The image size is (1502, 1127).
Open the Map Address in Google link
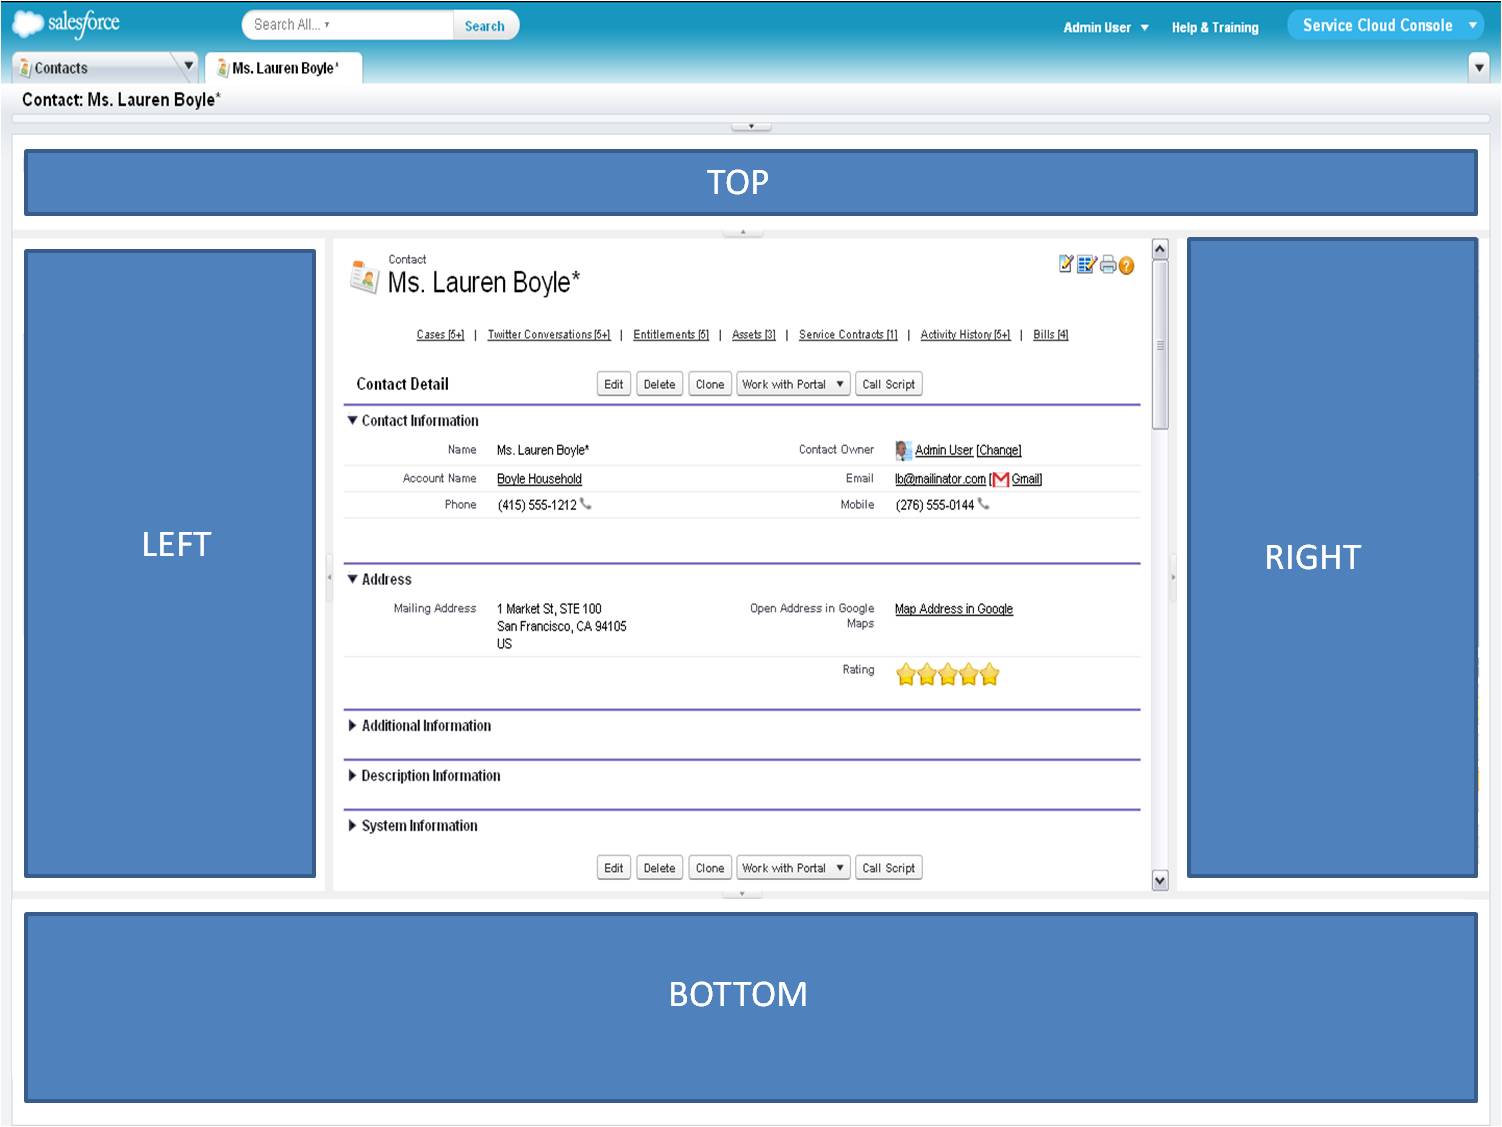pyautogui.click(x=953, y=609)
